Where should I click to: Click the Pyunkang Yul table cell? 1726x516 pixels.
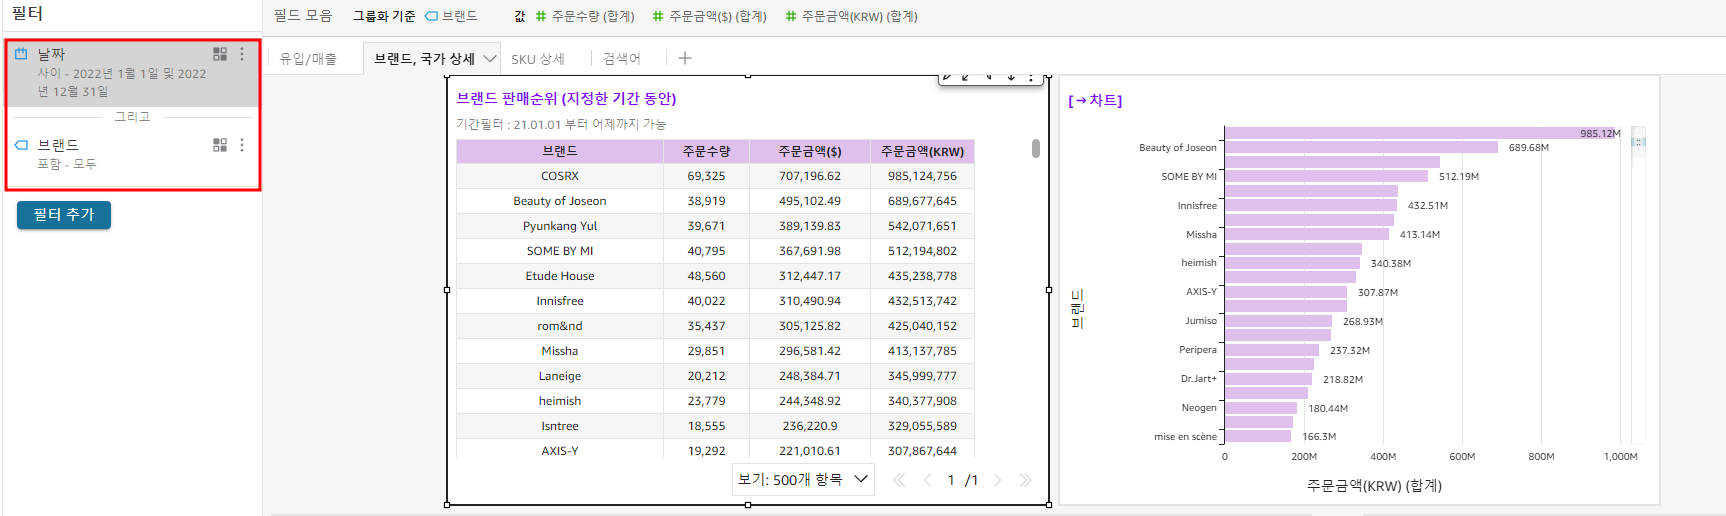[560, 226]
